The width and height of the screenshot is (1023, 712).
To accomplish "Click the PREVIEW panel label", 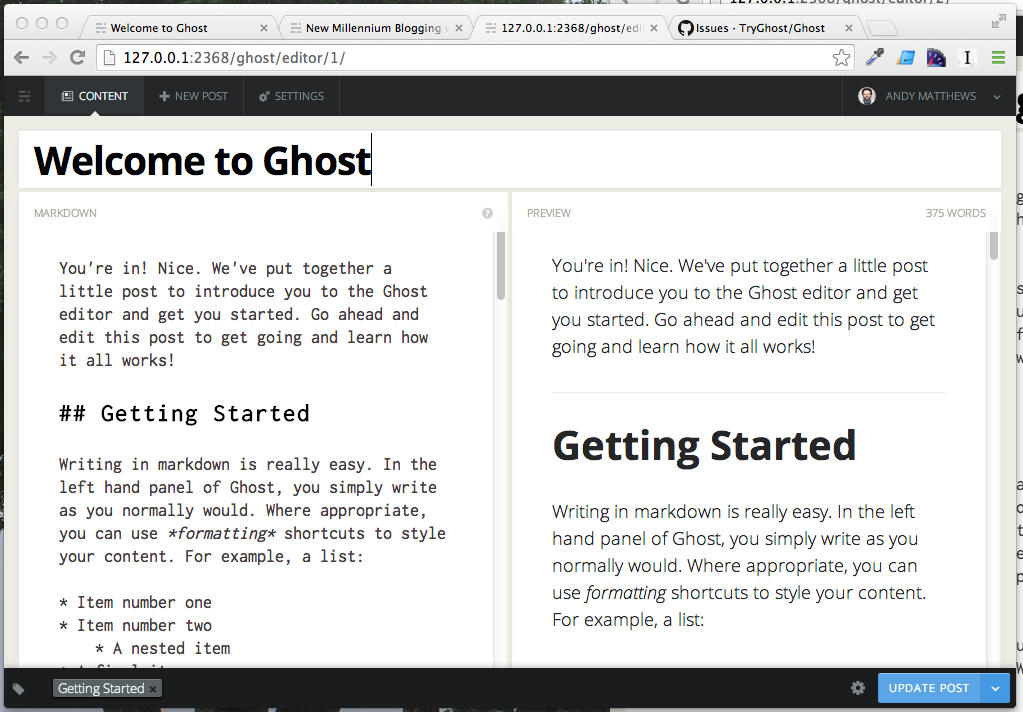I will tap(549, 213).
